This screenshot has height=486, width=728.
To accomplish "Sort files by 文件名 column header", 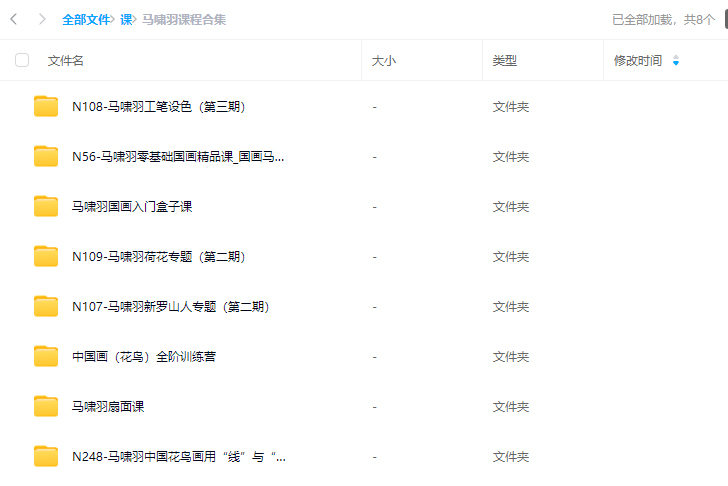I will coord(66,61).
